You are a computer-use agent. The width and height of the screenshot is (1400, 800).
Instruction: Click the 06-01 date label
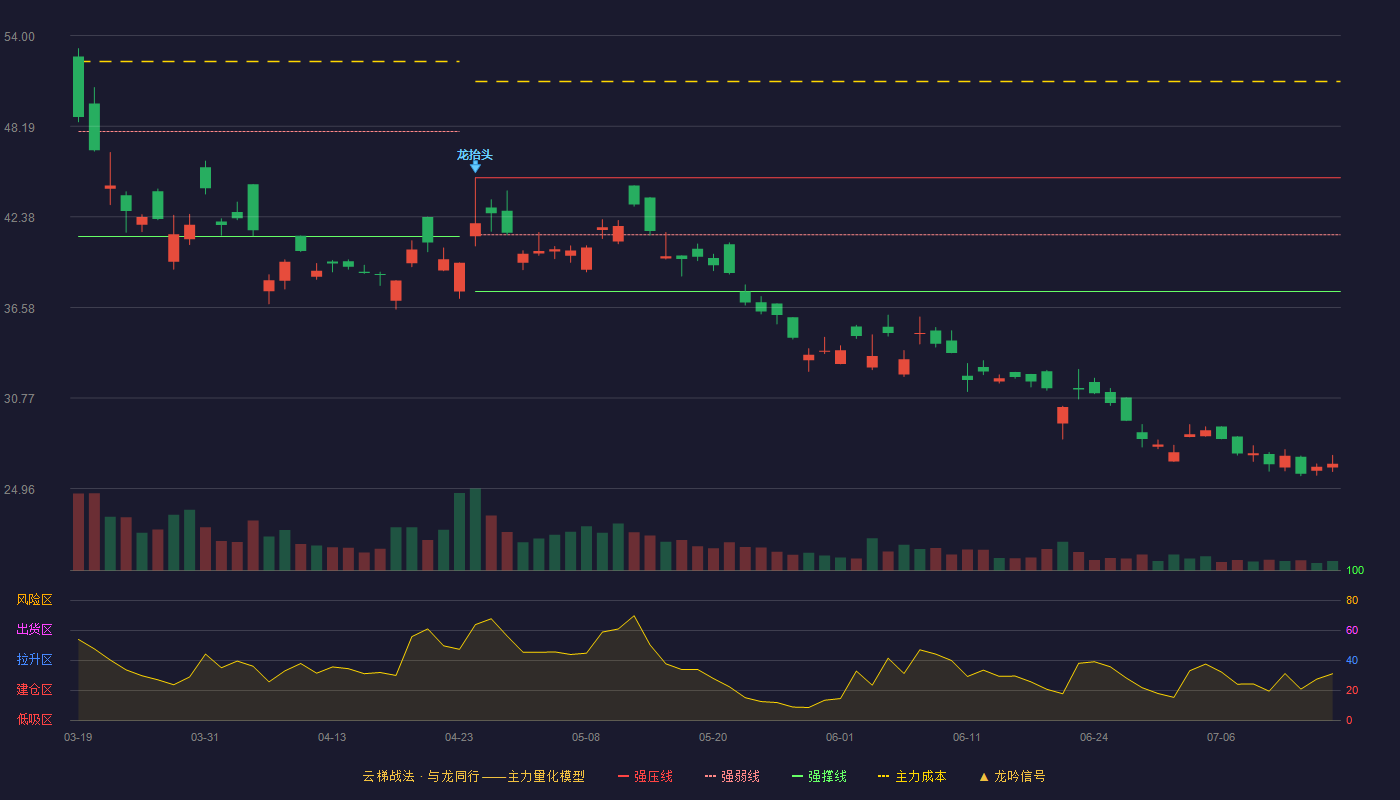coord(840,737)
